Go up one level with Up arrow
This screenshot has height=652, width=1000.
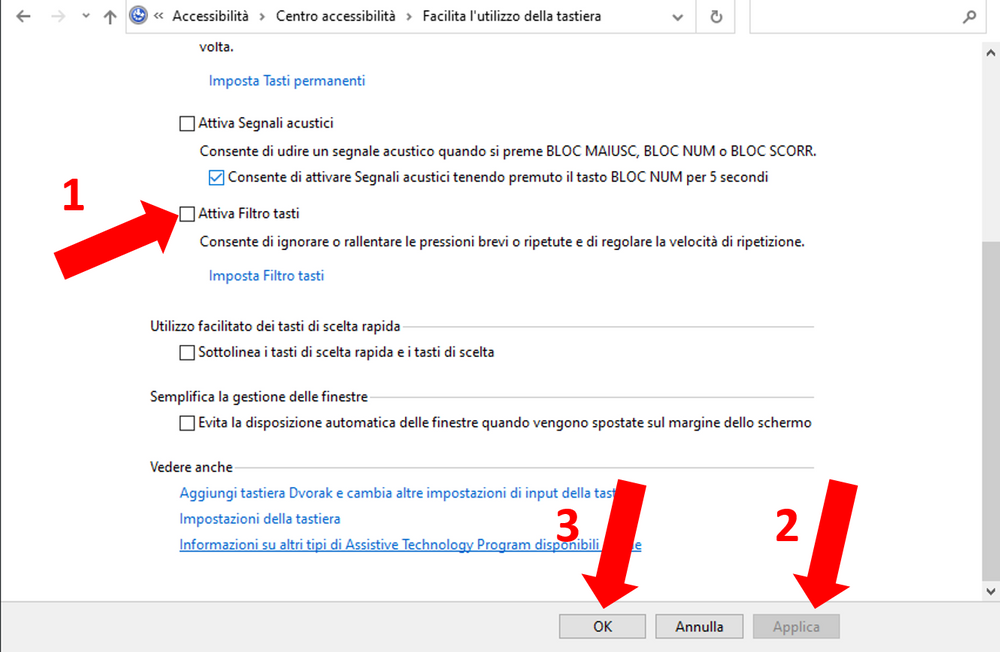pos(110,17)
